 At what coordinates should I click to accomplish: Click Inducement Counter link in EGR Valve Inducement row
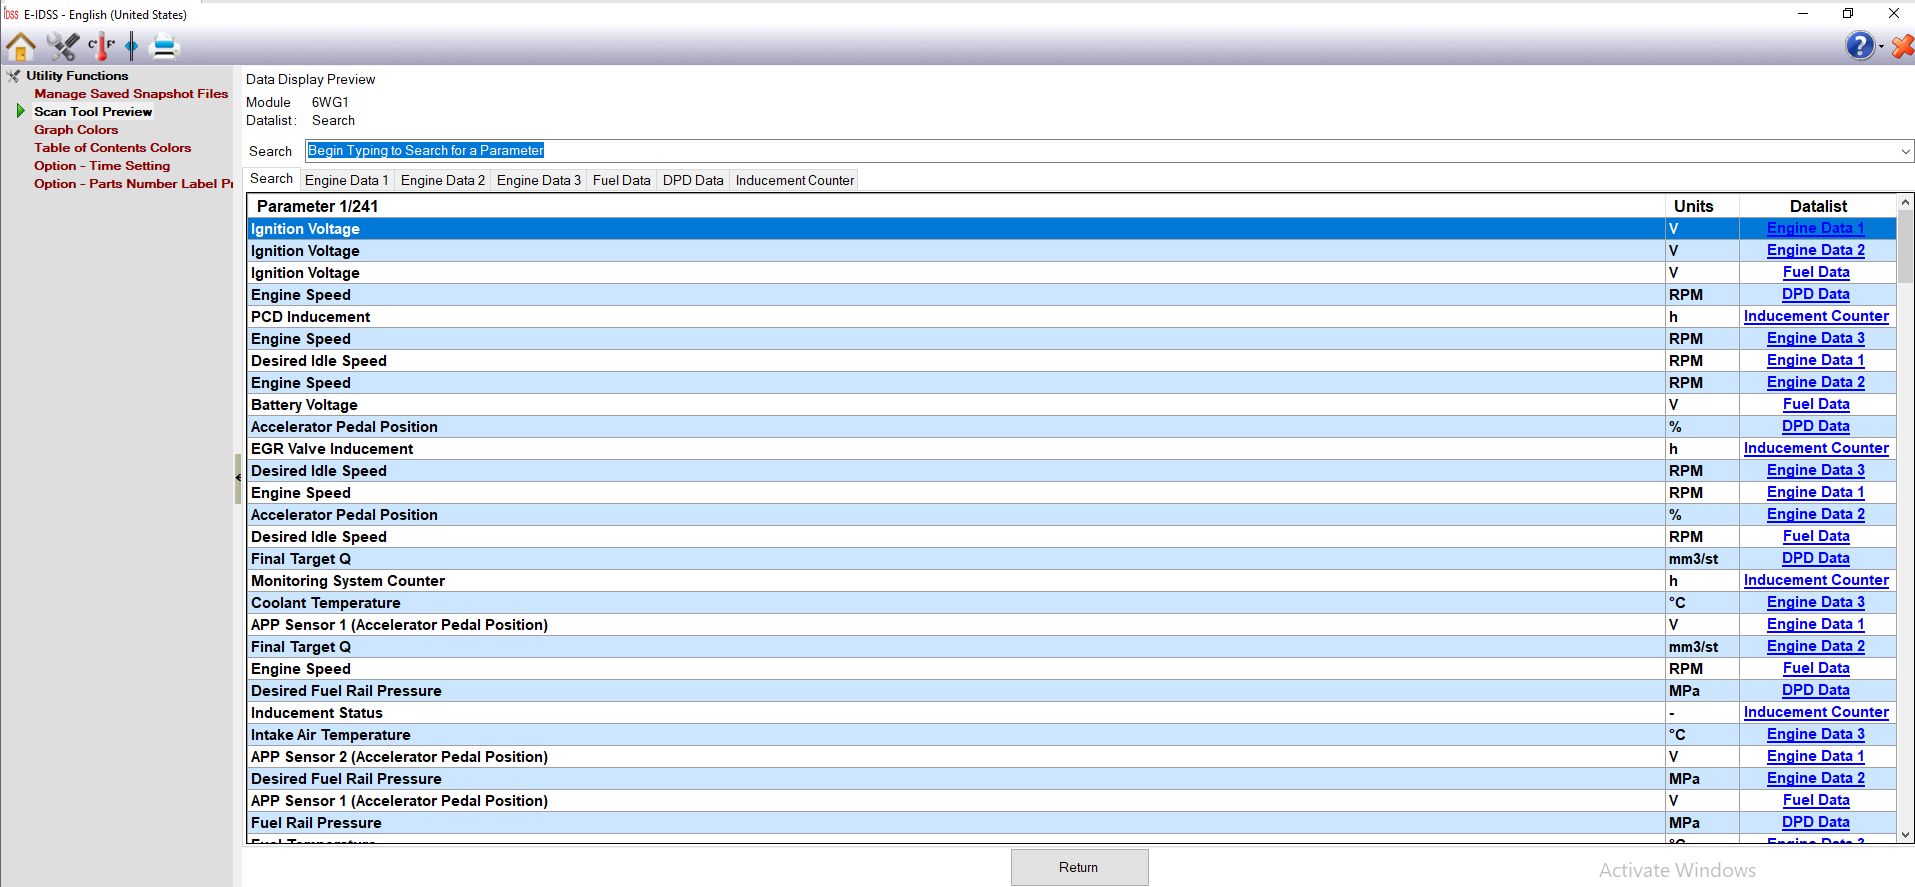pyautogui.click(x=1816, y=449)
